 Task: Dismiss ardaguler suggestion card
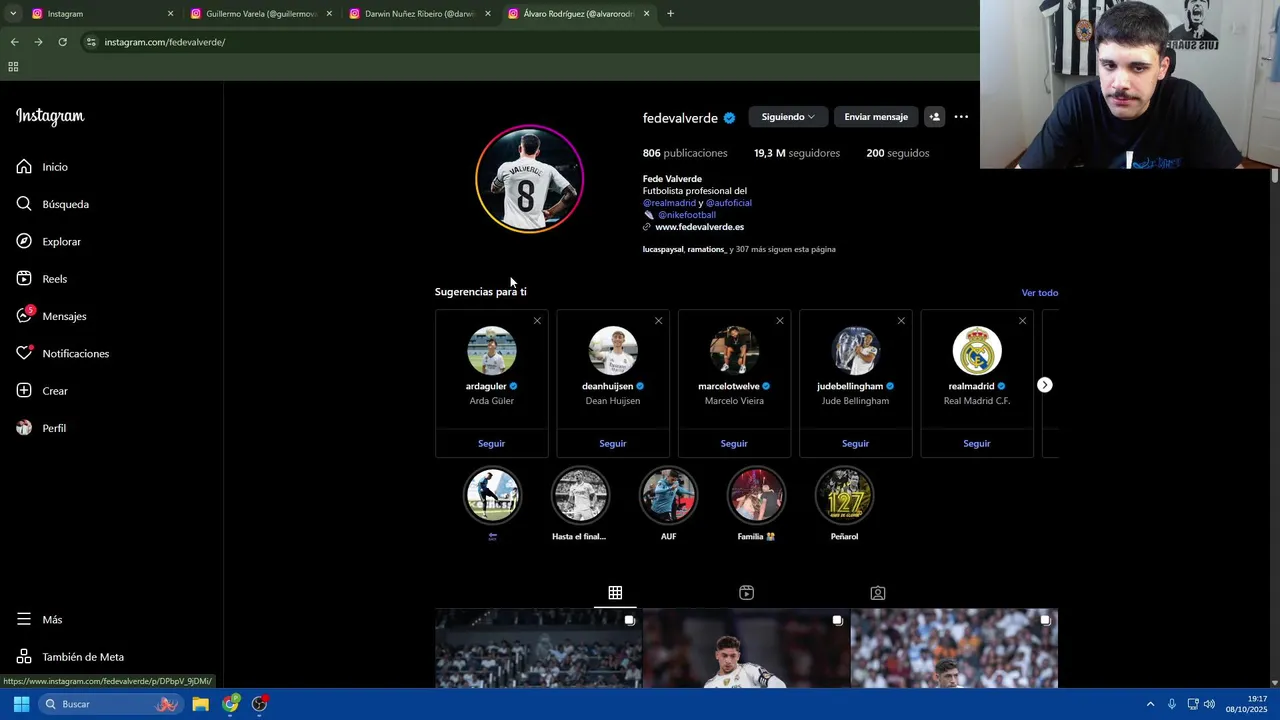click(537, 321)
